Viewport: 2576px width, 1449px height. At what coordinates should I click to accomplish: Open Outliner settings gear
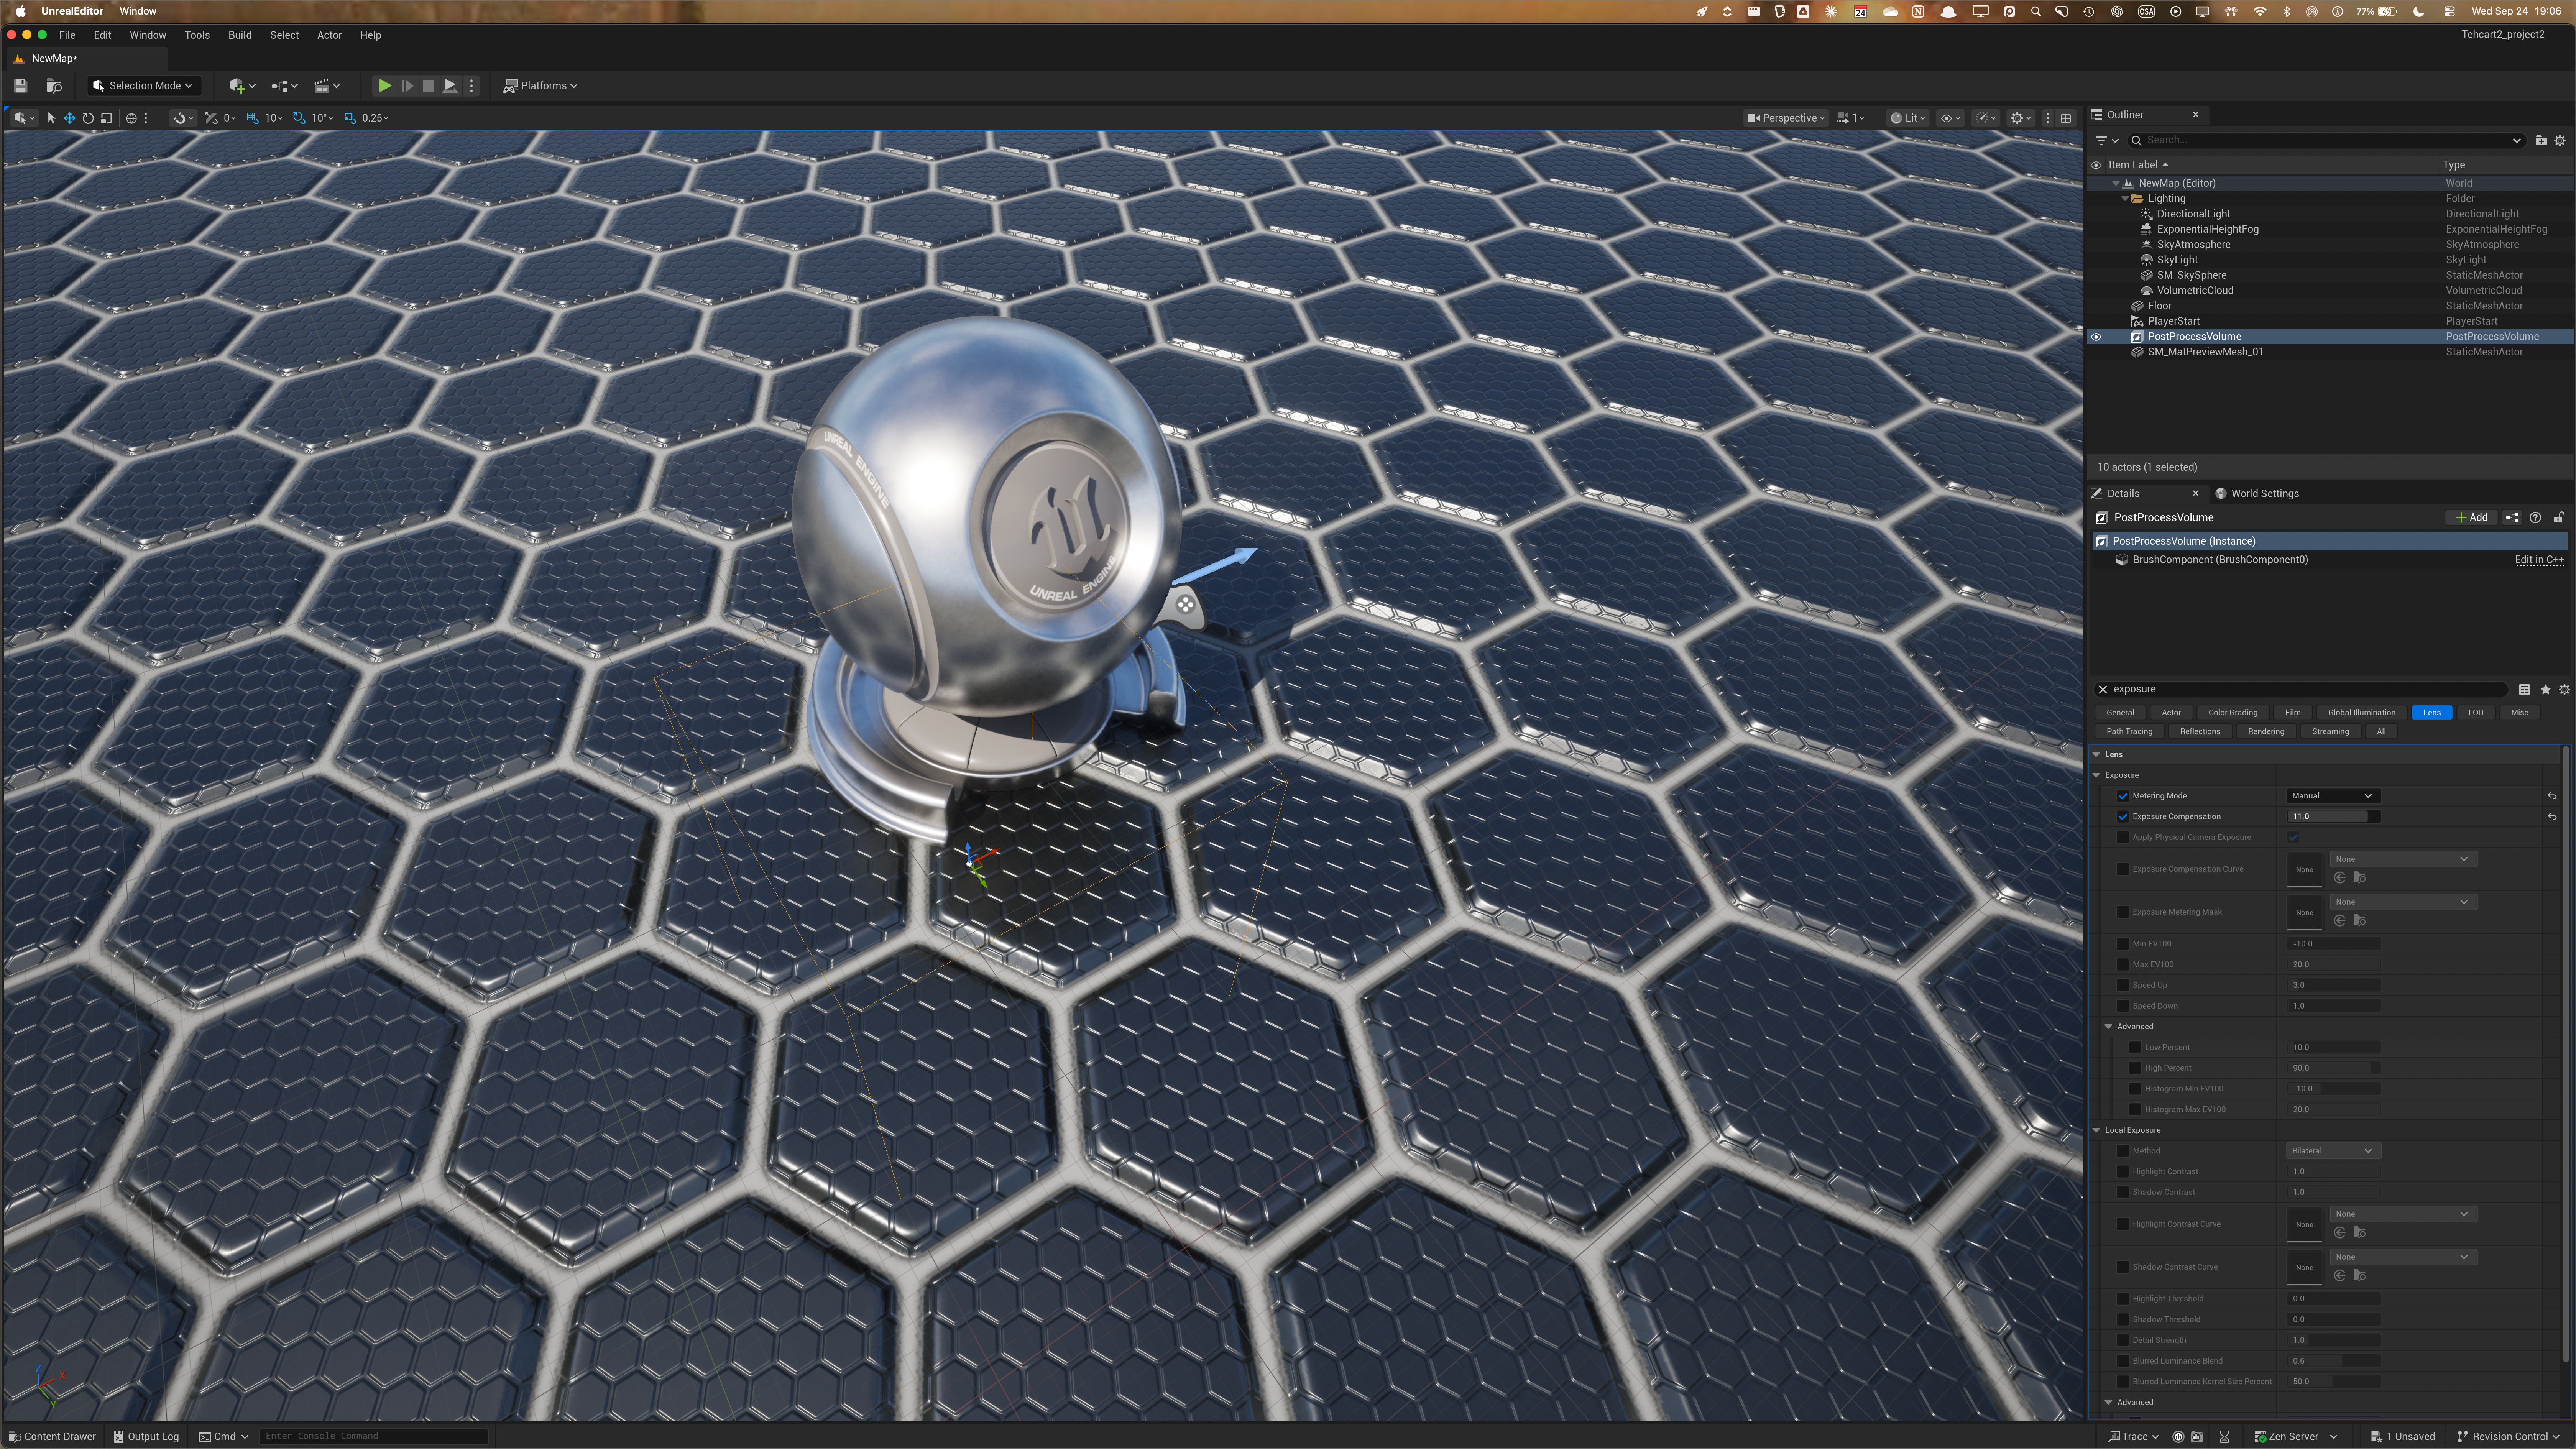point(2560,141)
